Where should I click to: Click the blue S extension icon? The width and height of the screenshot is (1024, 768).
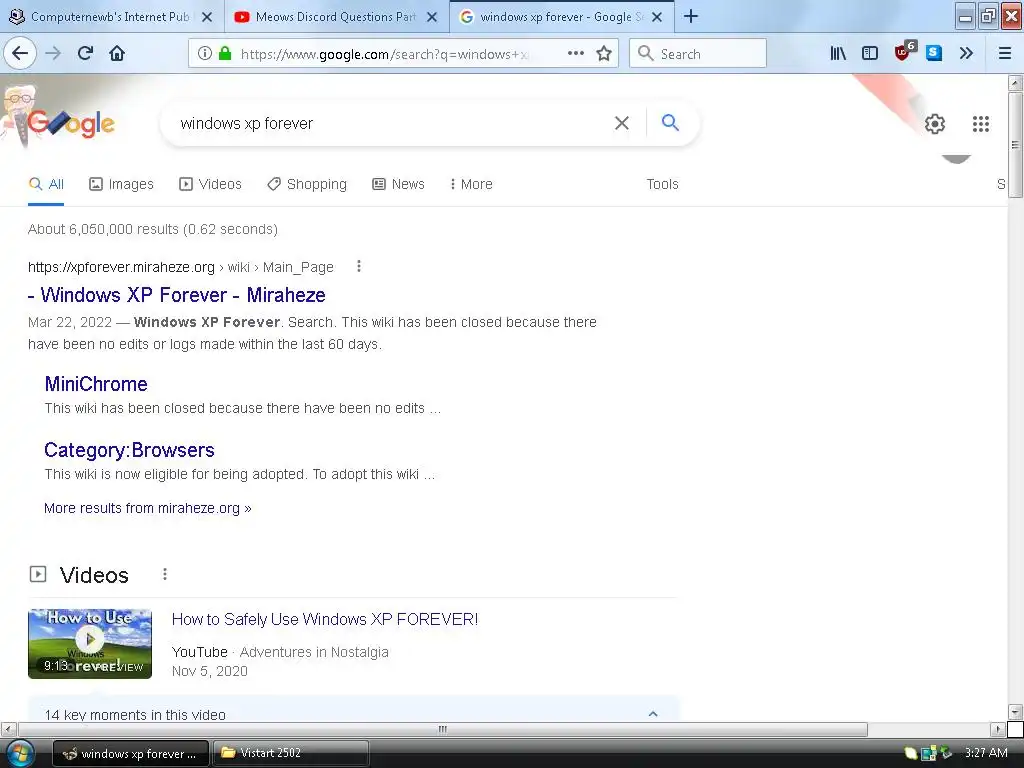[934, 53]
